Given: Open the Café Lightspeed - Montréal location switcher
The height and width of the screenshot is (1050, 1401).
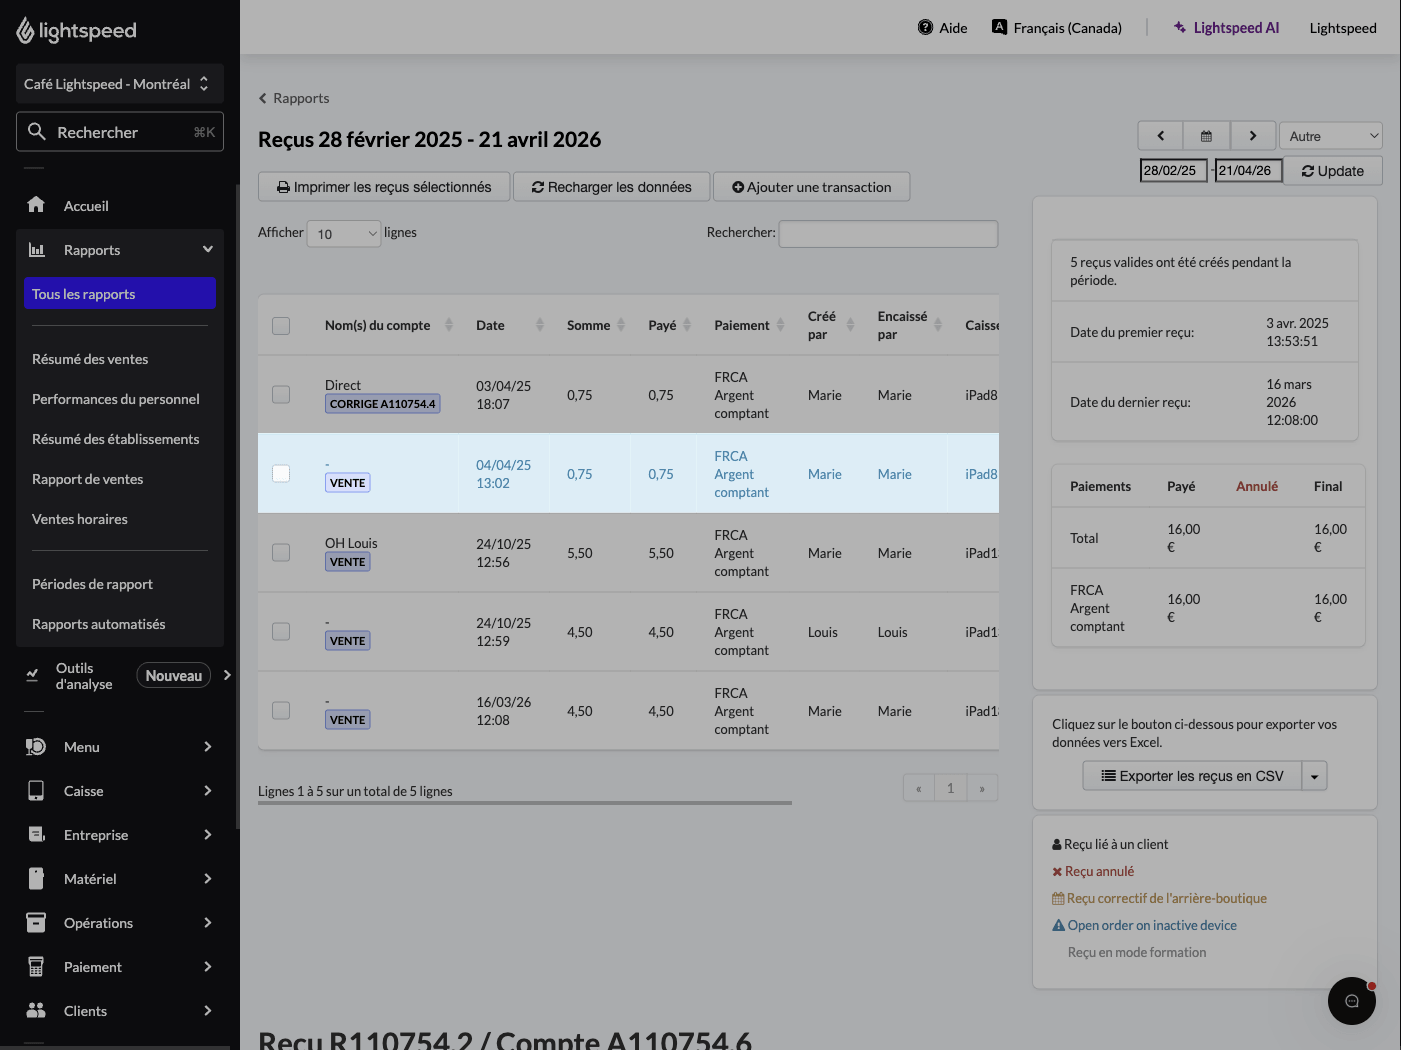Looking at the screenshot, I should tap(120, 84).
